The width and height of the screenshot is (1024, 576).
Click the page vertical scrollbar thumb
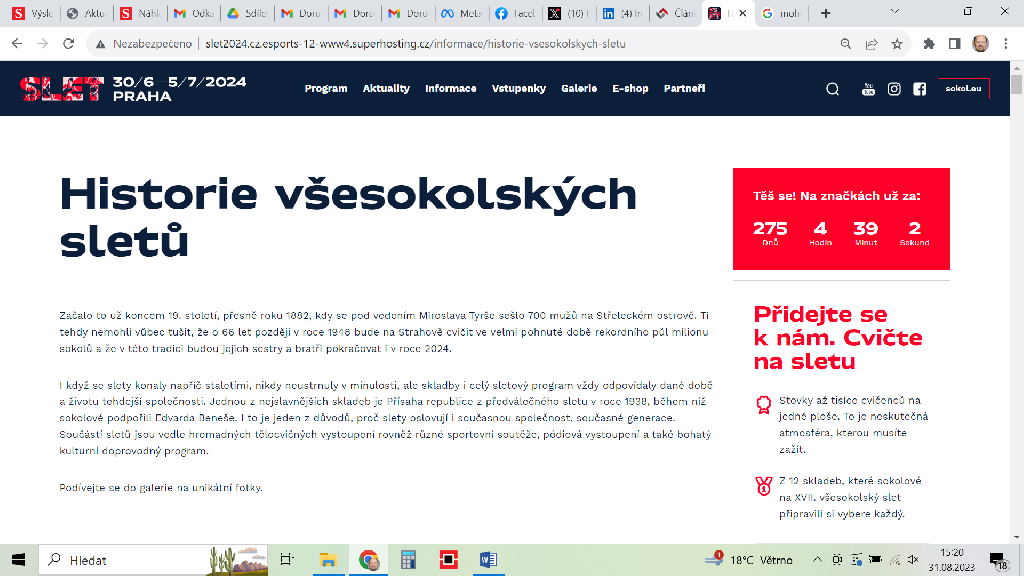[1017, 85]
